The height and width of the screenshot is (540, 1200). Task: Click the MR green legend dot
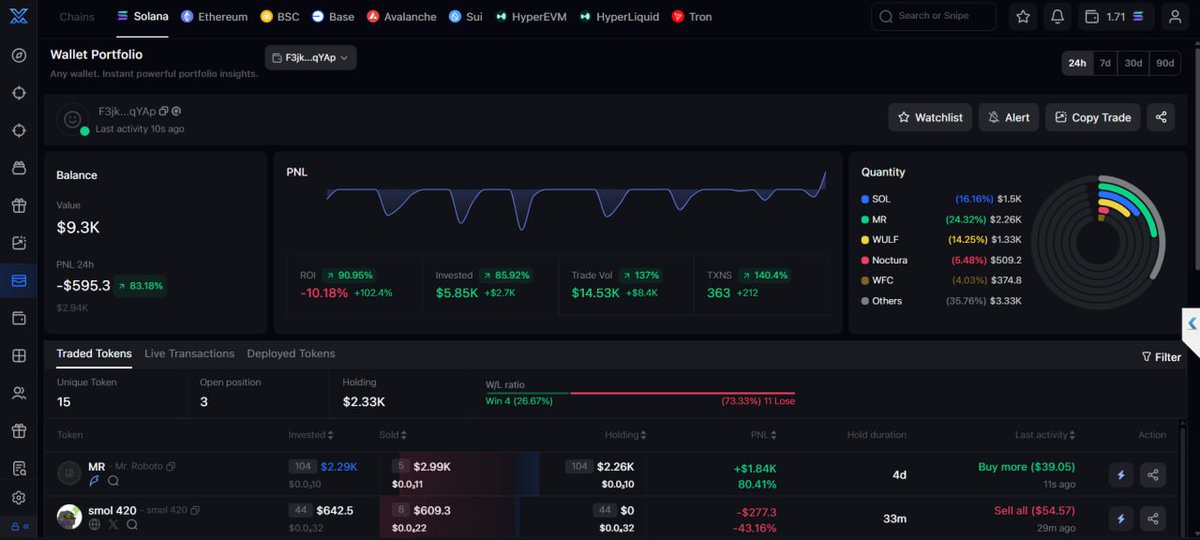click(865, 219)
